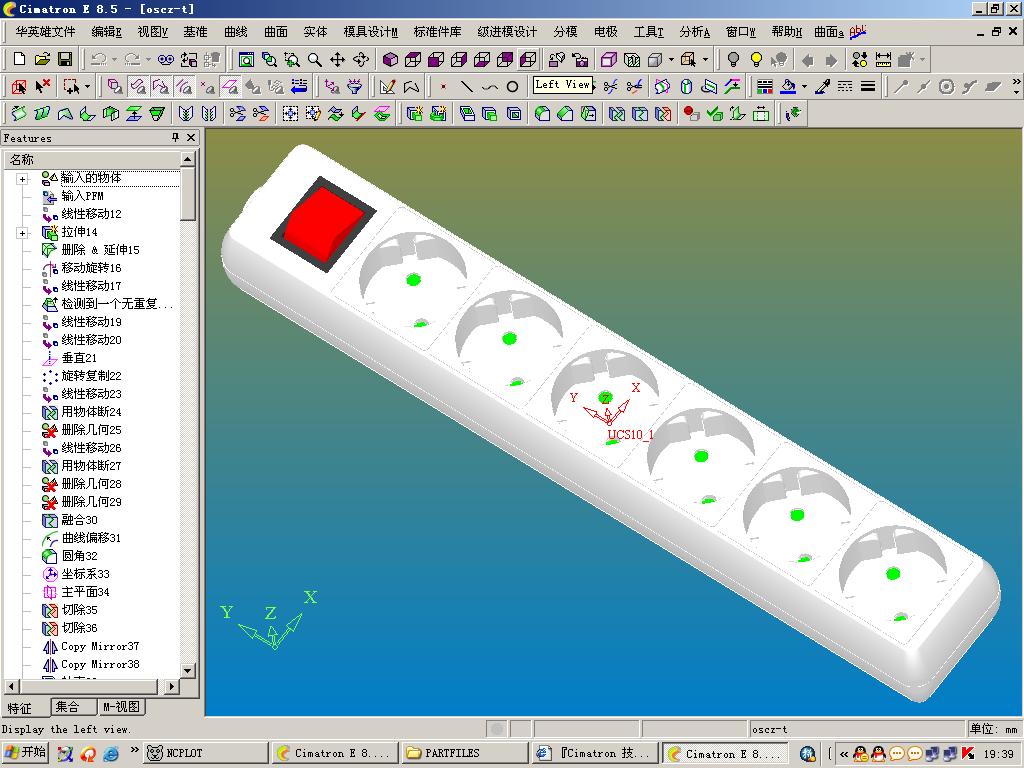Toggle the pink plane selection filter
Screen dimensions: 1024x768
[229, 86]
